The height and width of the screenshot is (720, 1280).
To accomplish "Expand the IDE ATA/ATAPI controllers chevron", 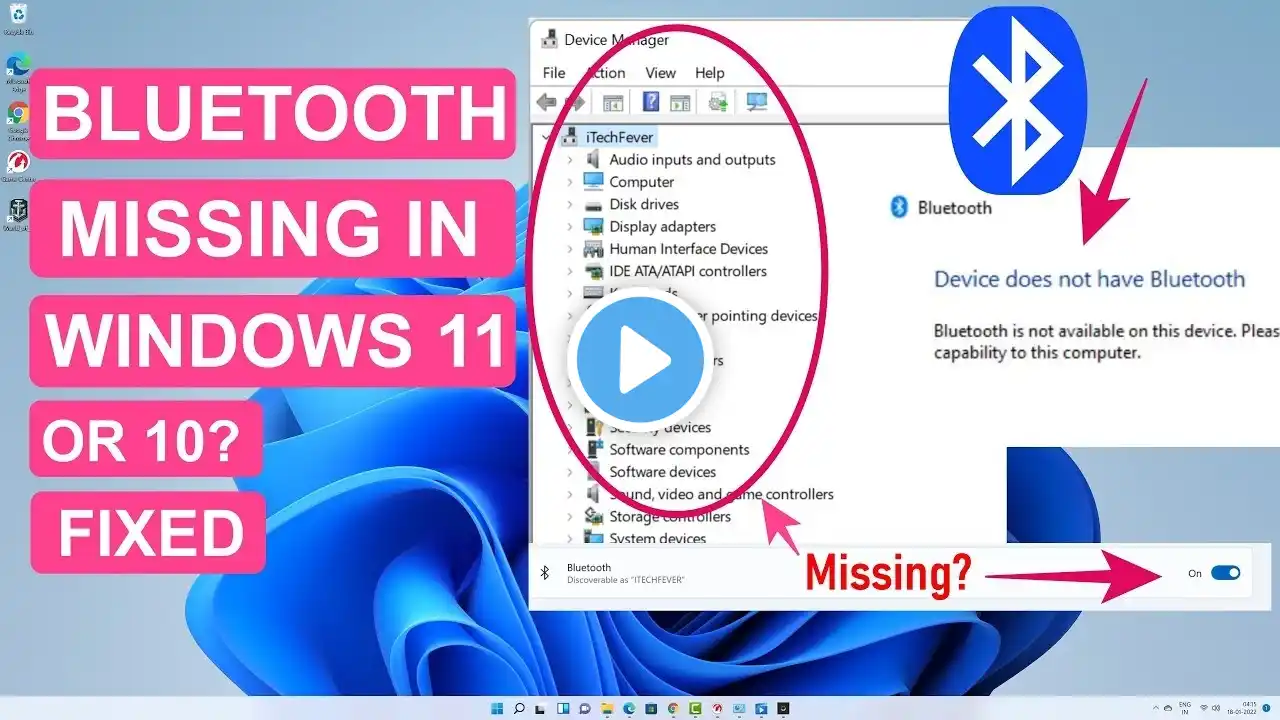I will pyautogui.click(x=570, y=271).
